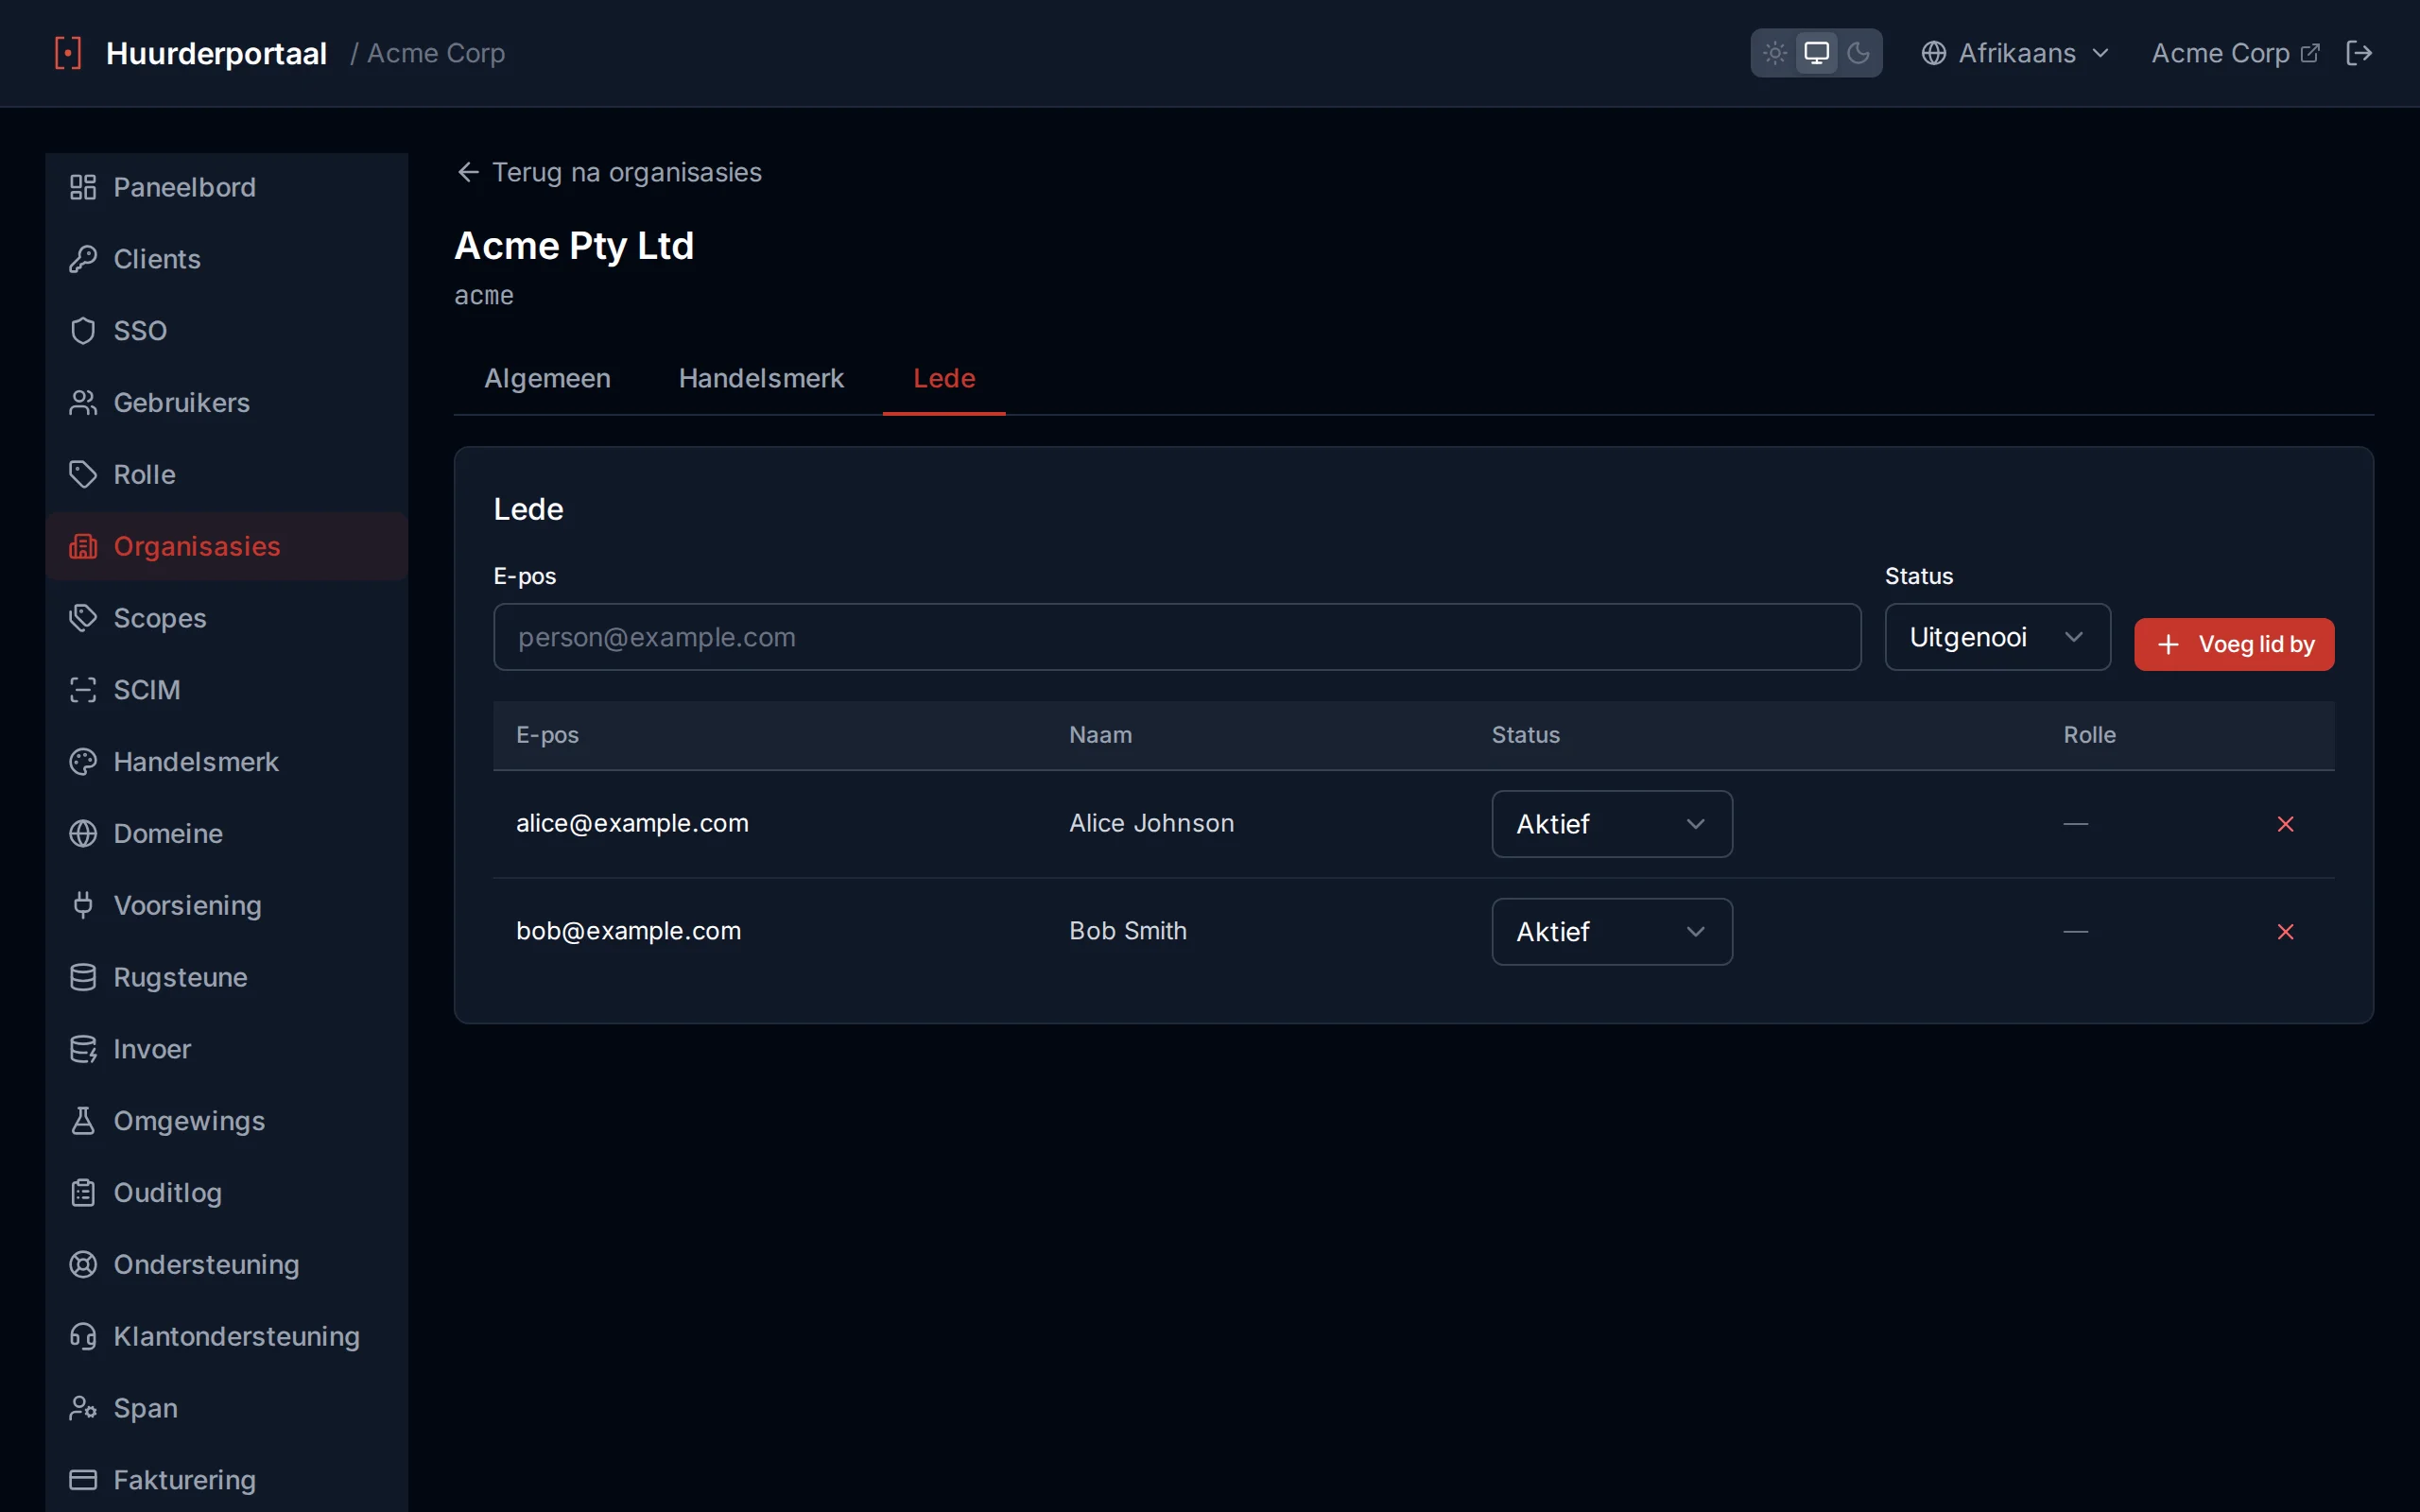The image size is (2420, 1512).
Task: Switch to the Algemeen tab
Action: [x=547, y=379]
